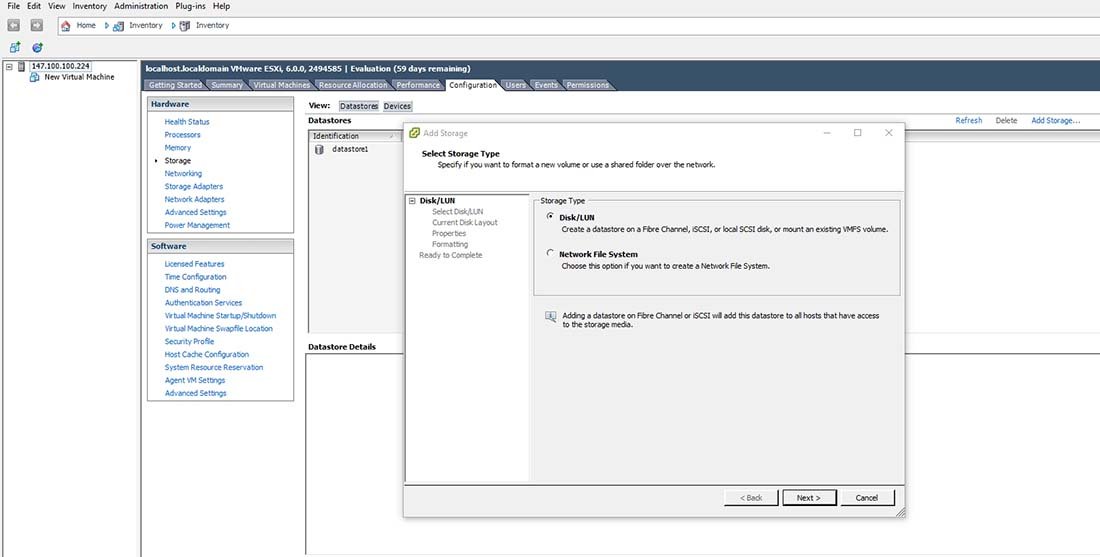
Task: Open Security Profile in Software panel
Action: 189,341
